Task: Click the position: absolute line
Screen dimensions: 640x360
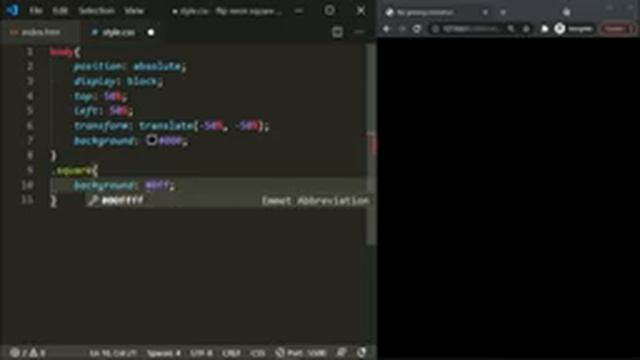Action: (130, 66)
